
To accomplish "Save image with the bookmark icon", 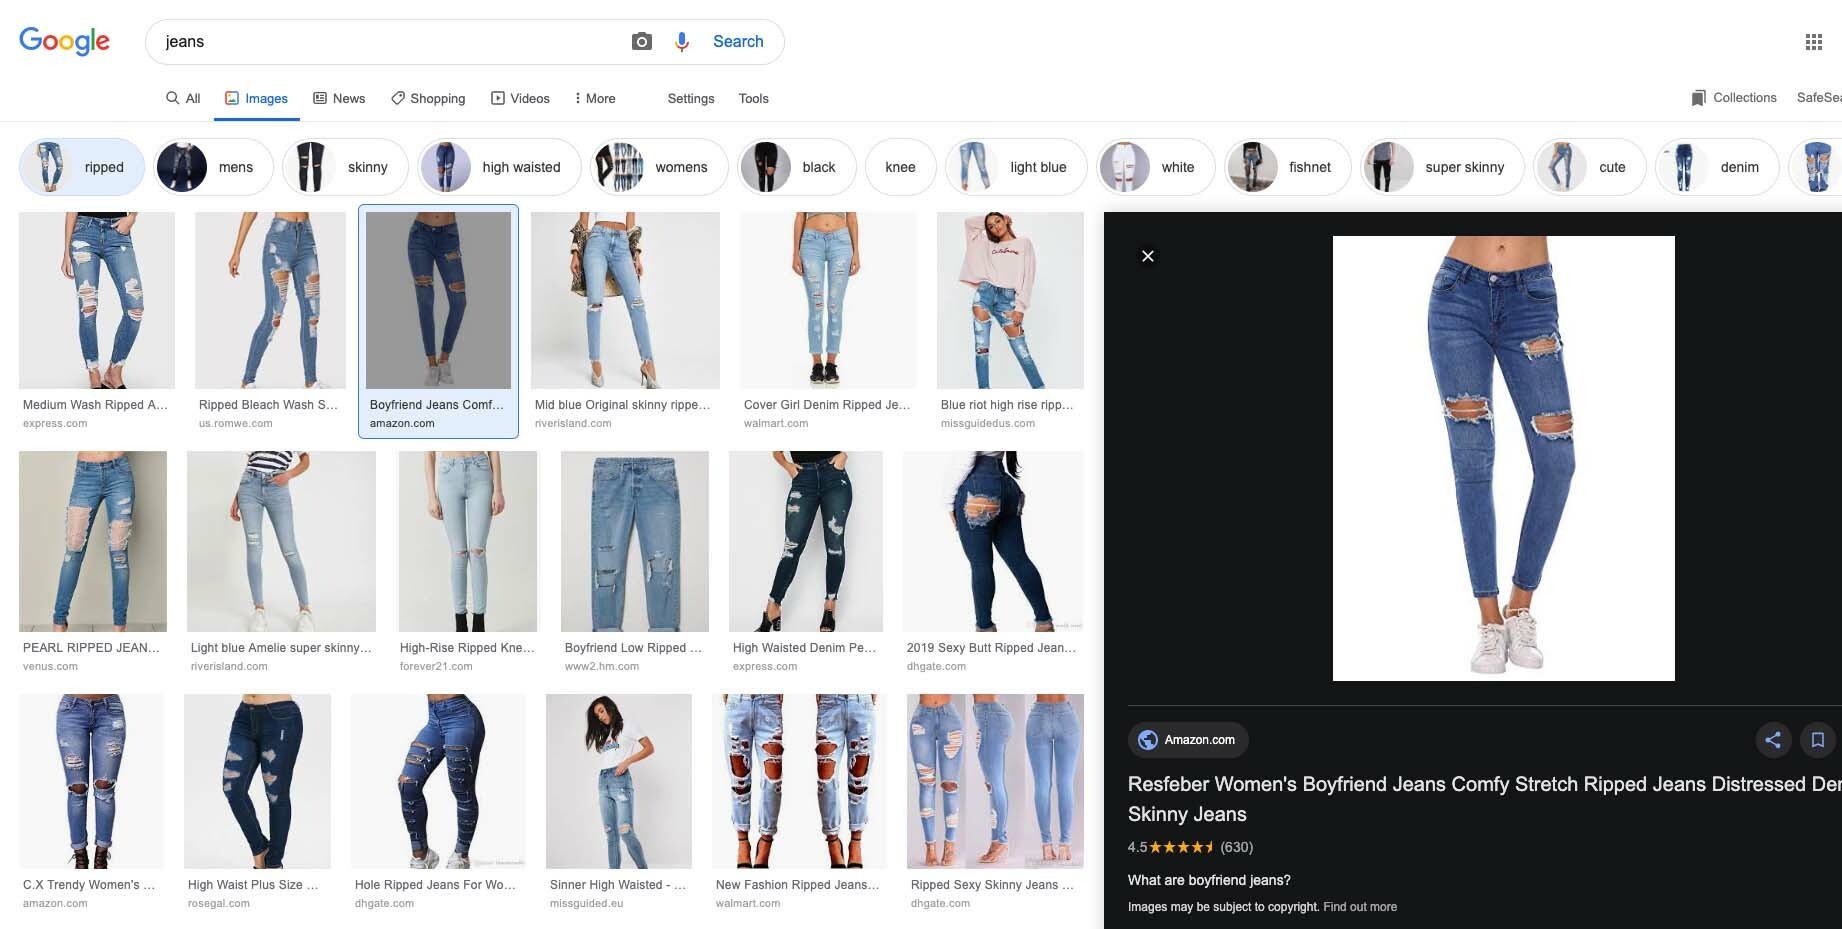I will [x=1817, y=740].
